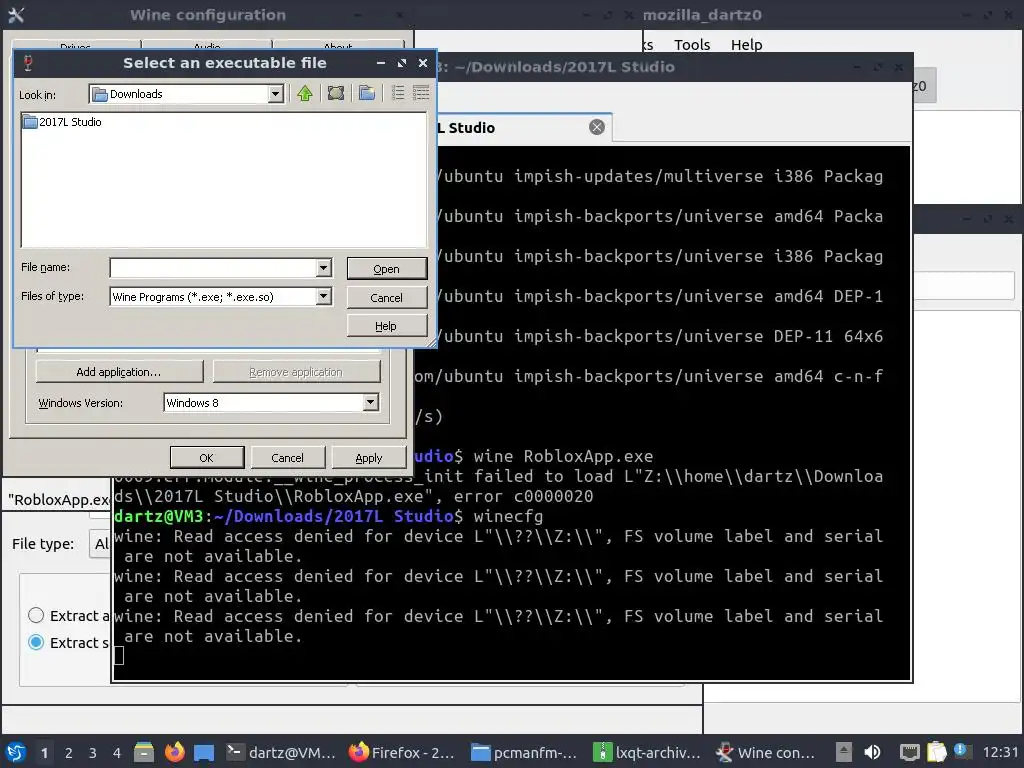Image resolution: width=1024 pixels, height=768 pixels.
Task: Click Apply in Wine configuration window
Action: pos(369,458)
